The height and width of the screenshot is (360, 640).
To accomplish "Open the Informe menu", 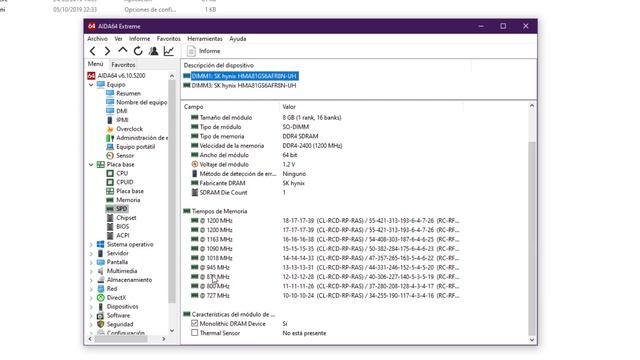I will coord(140,39).
